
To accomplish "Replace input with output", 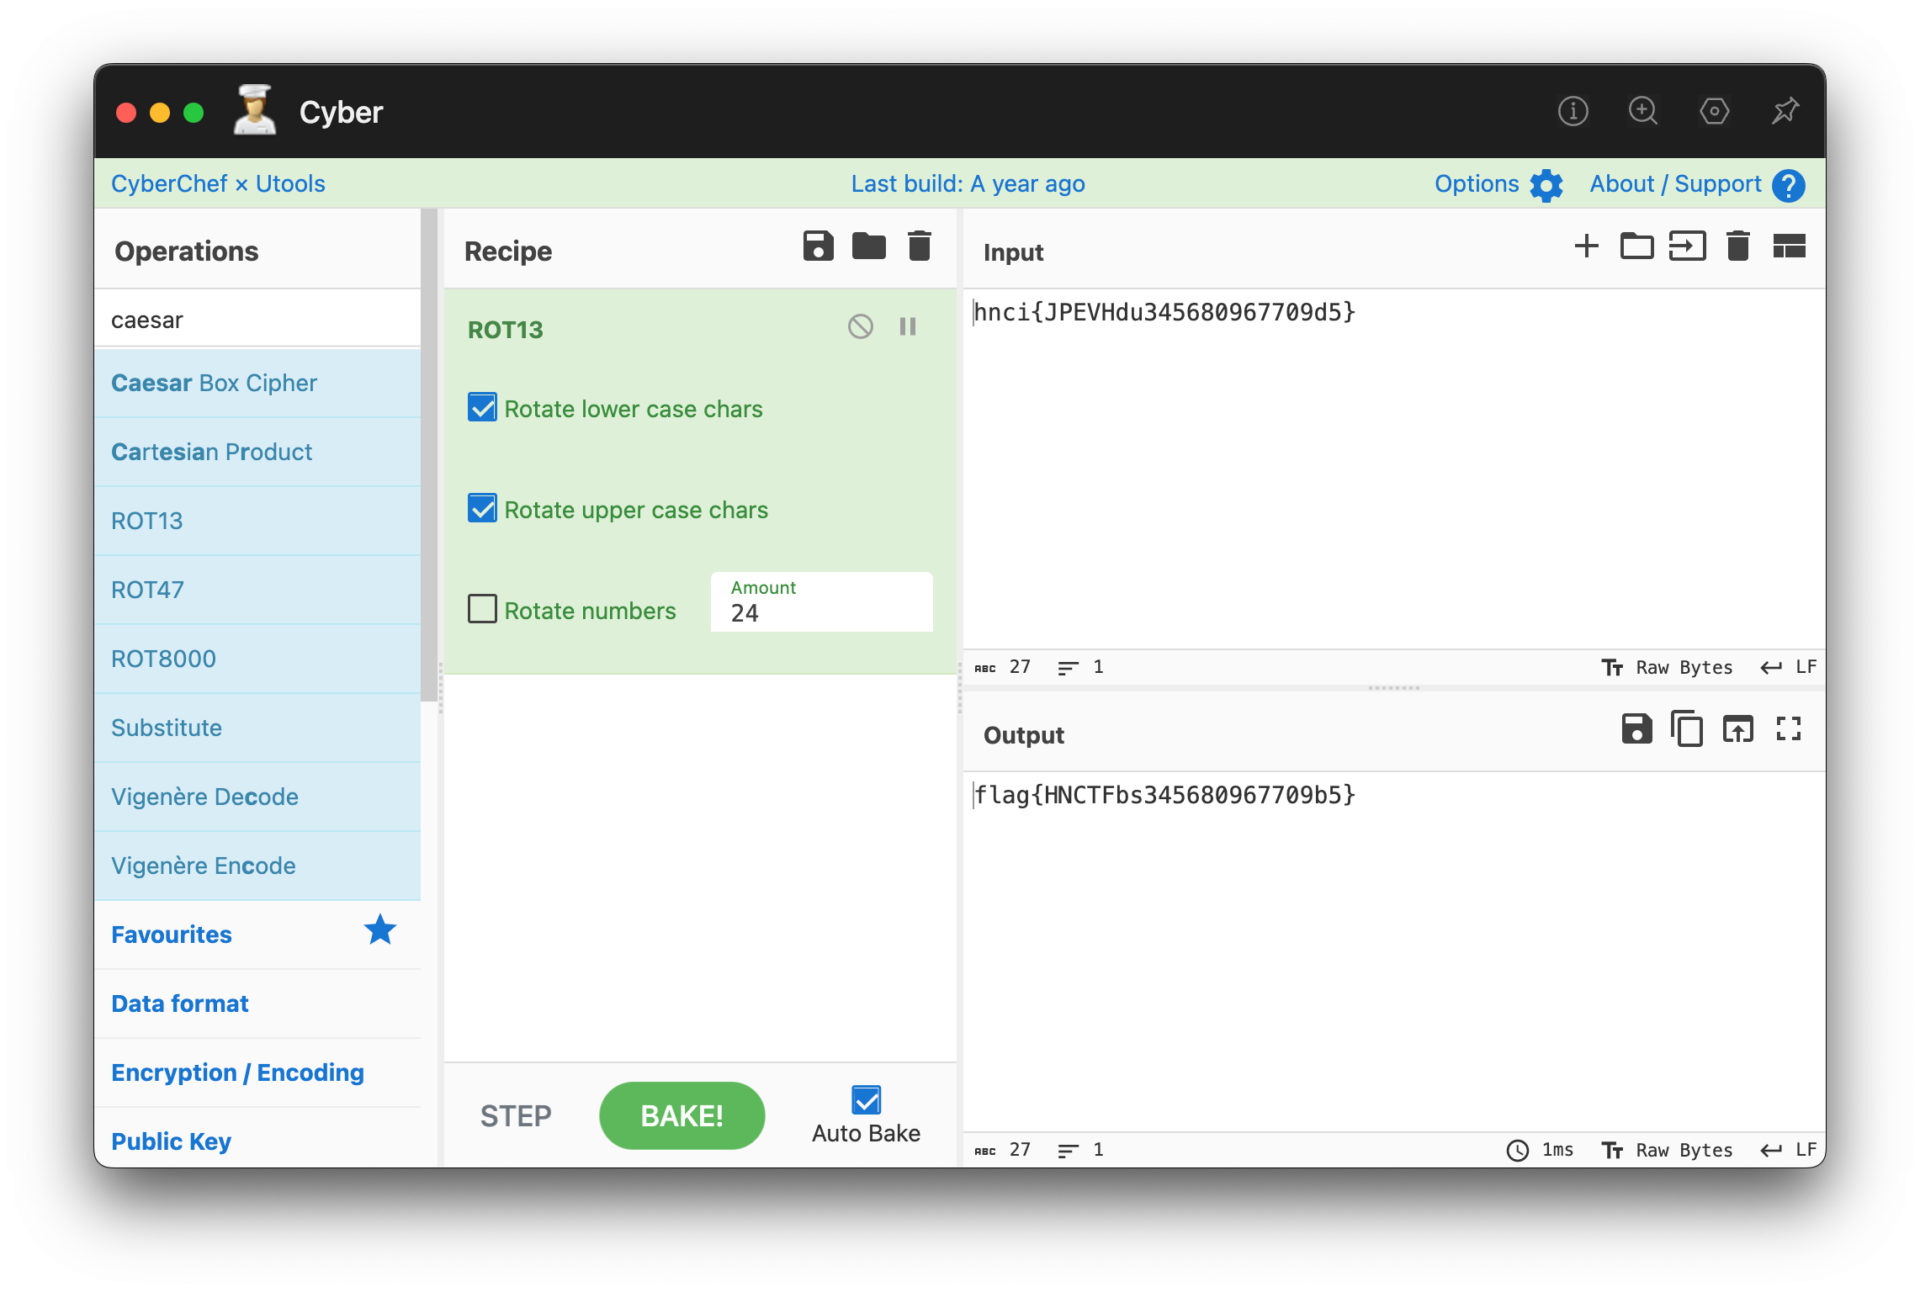I will coord(1738,729).
